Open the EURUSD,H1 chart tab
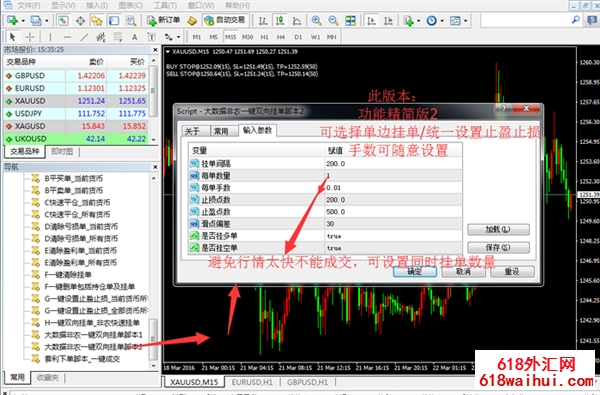The height and width of the screenshot is (395, 600). coord(252,382)
